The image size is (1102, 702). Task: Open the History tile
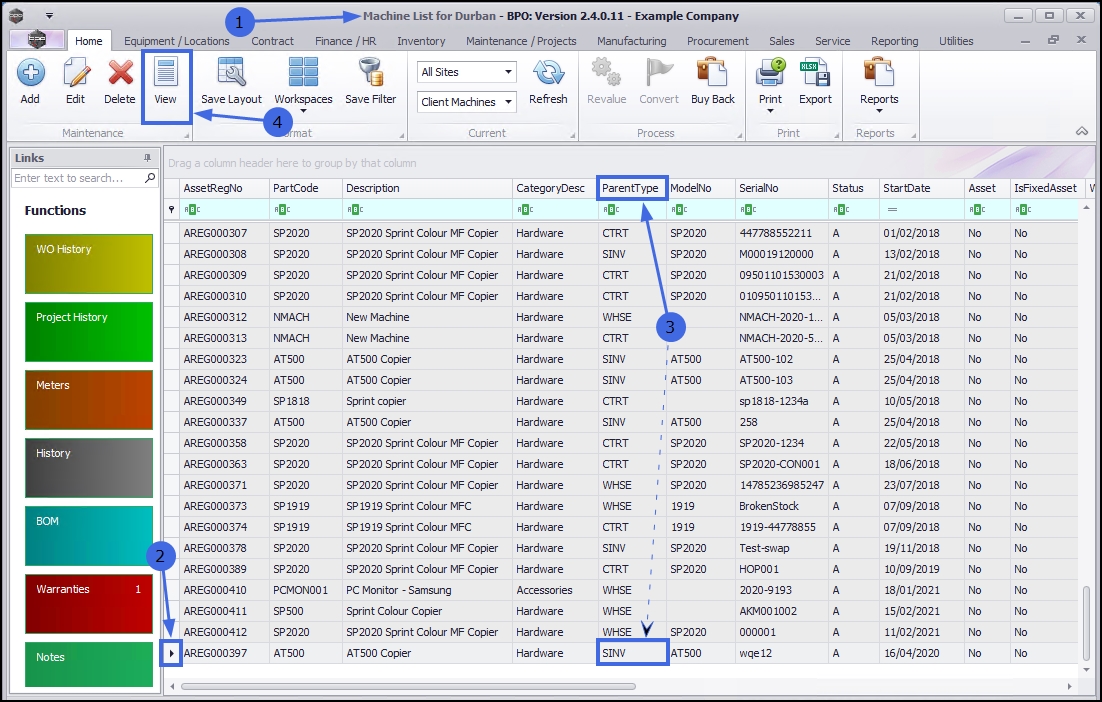click(x=89, y=468)
